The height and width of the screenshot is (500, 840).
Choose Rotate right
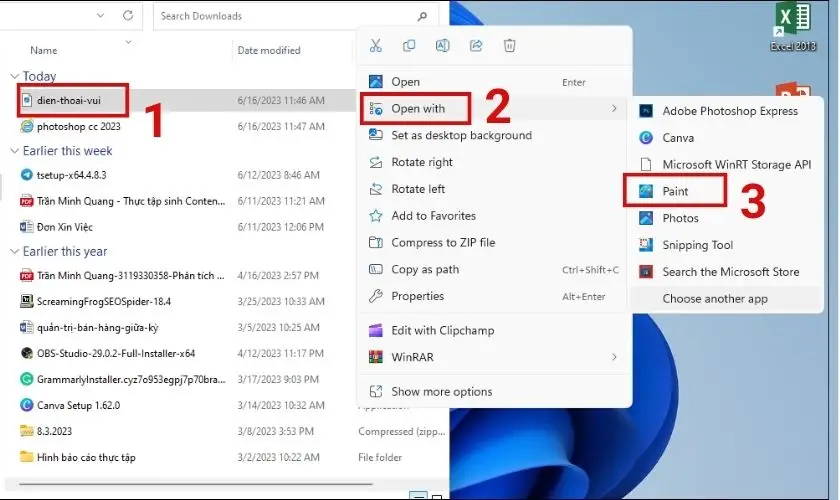[494, 162]
